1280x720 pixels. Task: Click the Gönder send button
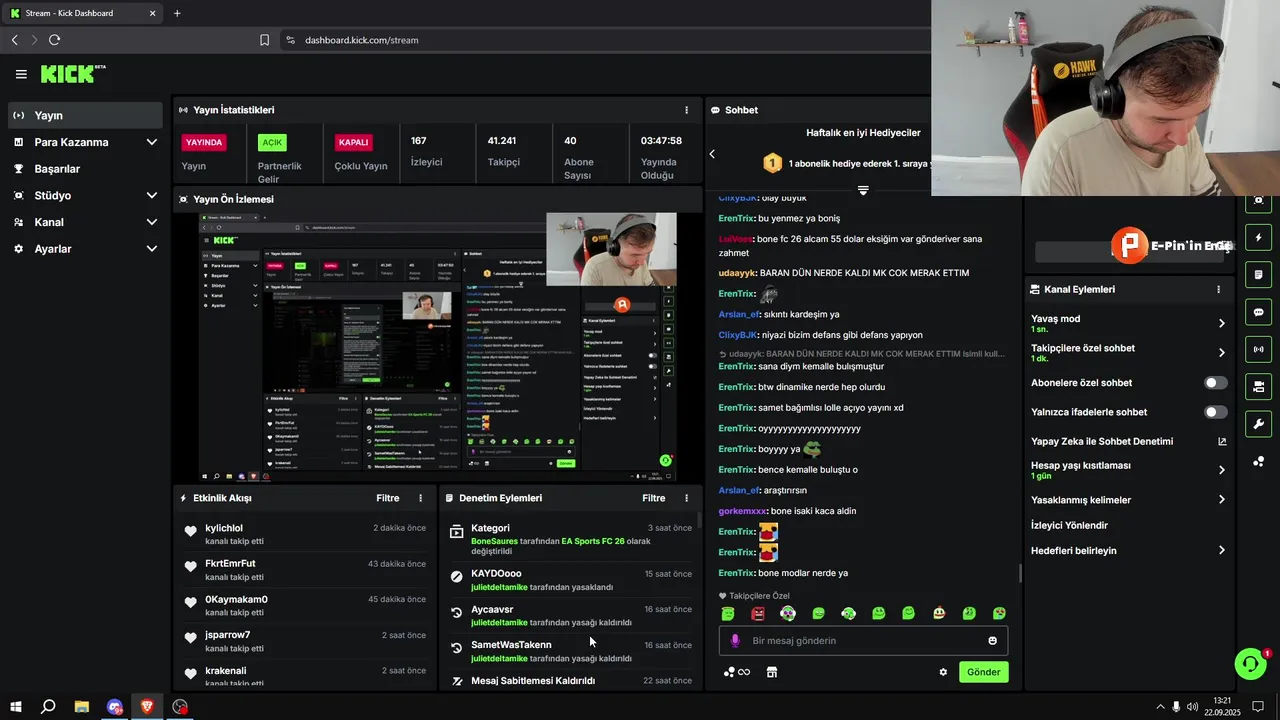point(983,672)
